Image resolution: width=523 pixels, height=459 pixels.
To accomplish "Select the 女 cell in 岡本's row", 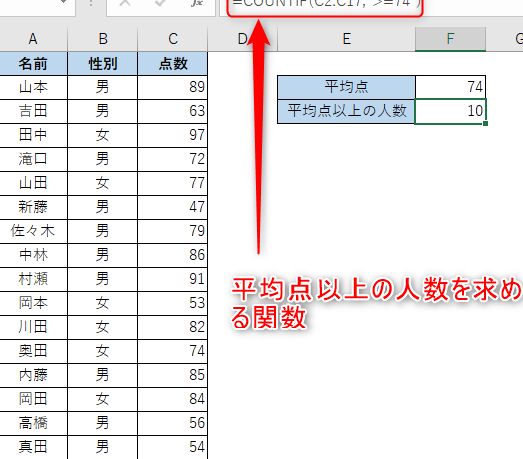I will click(x=103, y=304).
